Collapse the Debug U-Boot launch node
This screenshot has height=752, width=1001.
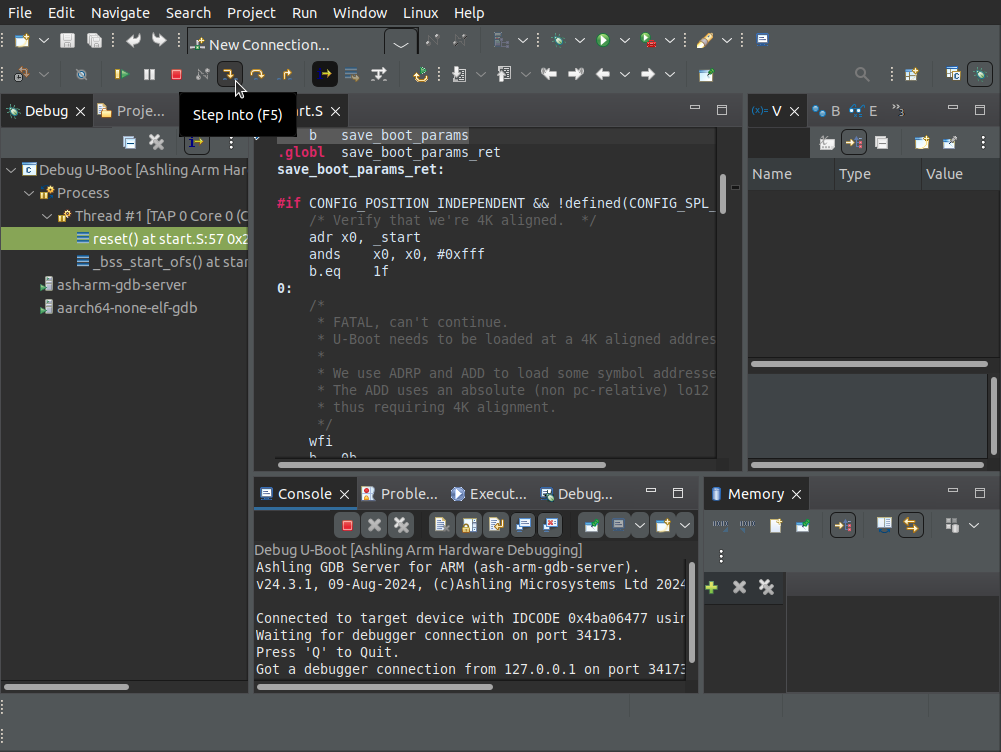[x=11, y=170]
